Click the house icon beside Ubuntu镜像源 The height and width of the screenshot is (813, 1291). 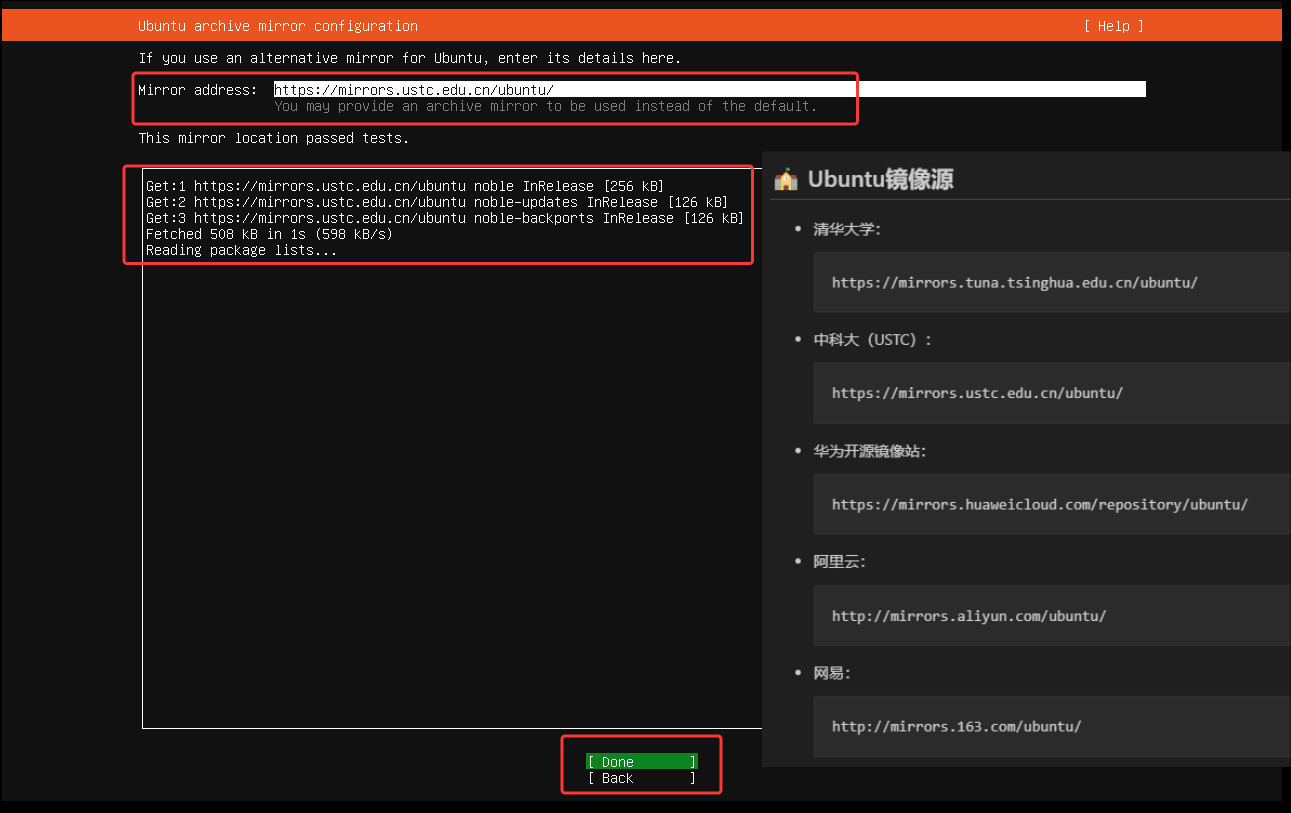coord(786,180)
